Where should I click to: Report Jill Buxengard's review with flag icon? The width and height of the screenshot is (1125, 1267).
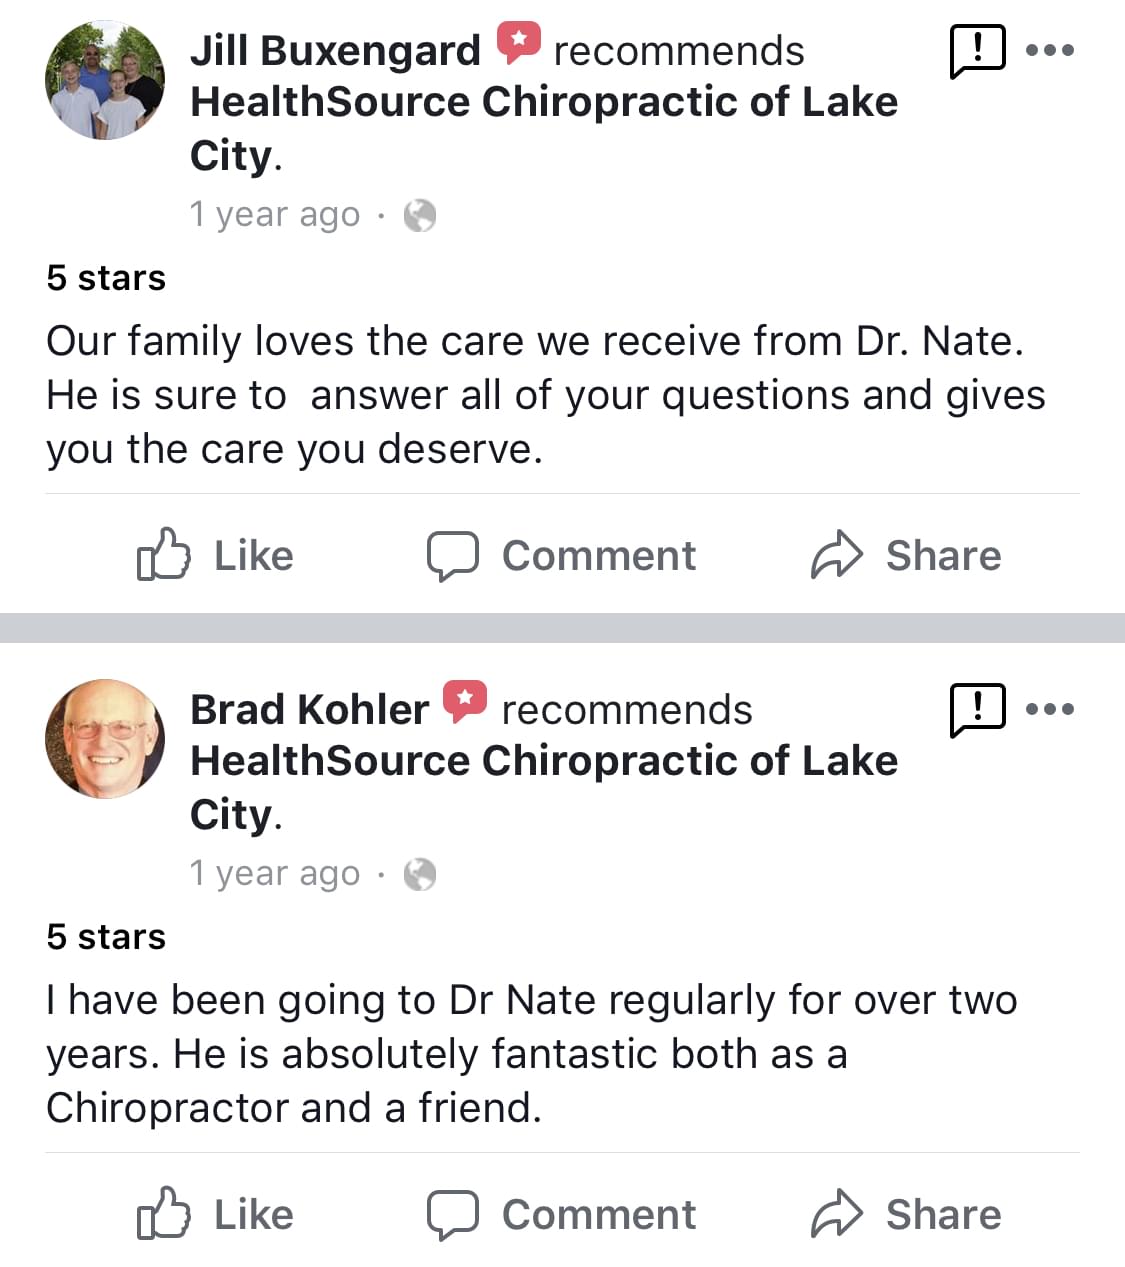pos(976,51)
